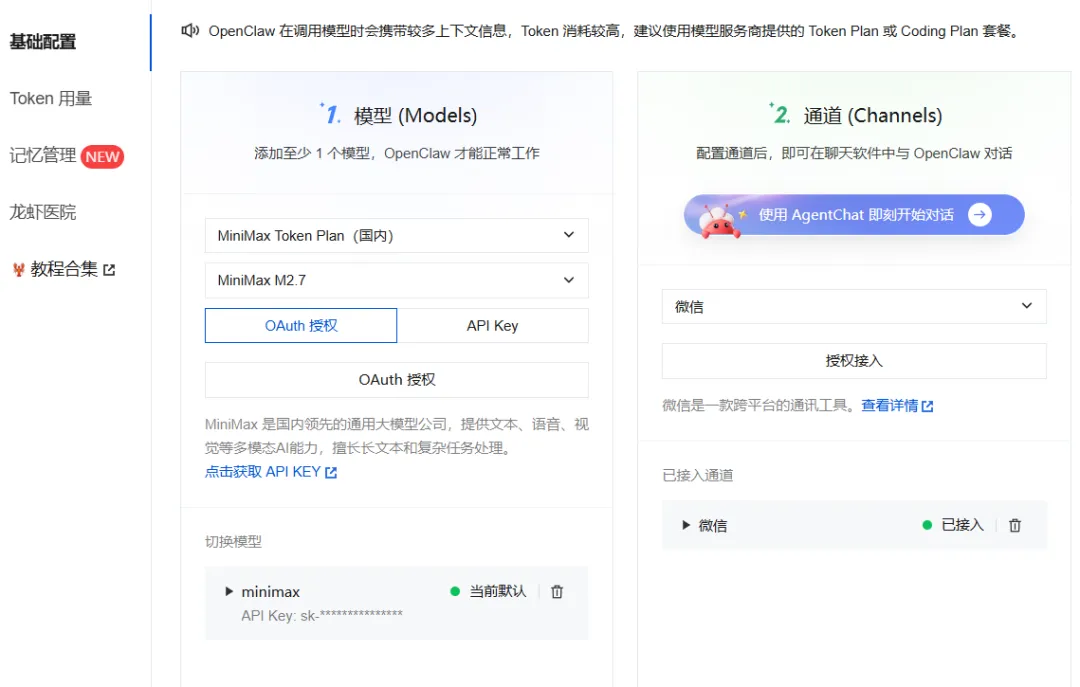Open the MiniMax Token Plan provider dropdown
Screen dimensions: 1080x687
point(397,236)
